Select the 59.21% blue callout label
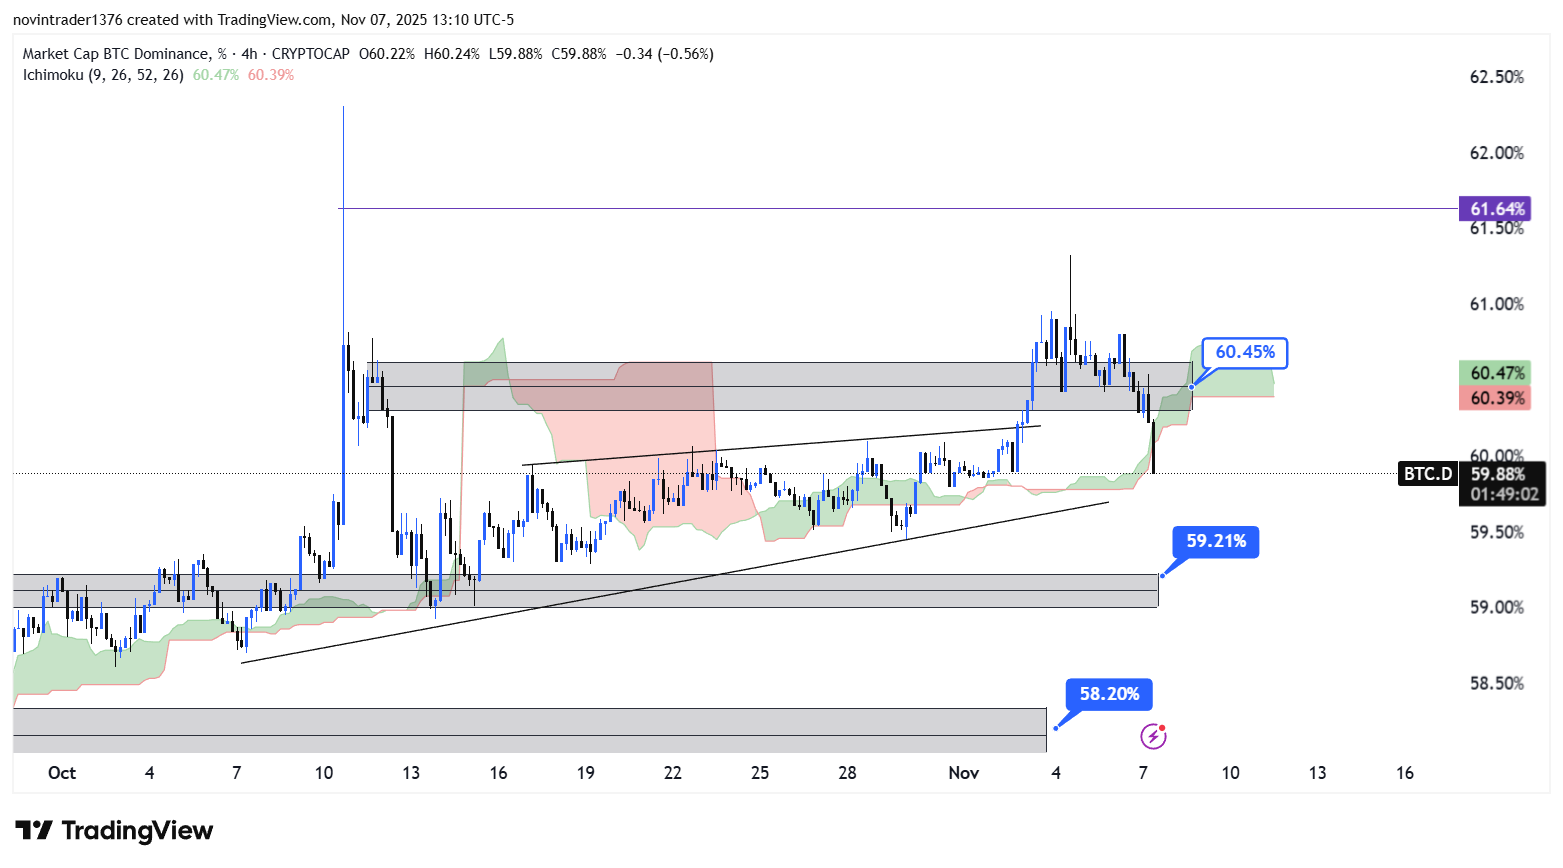The width and height of the screenshot is (1563, 868). [x=1215, y=542]
